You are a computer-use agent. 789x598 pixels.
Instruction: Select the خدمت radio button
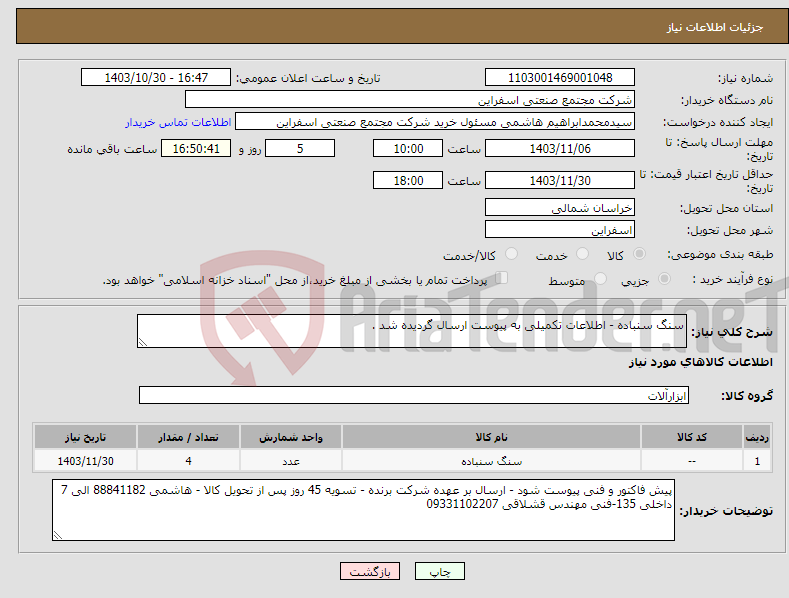point(582,254)
